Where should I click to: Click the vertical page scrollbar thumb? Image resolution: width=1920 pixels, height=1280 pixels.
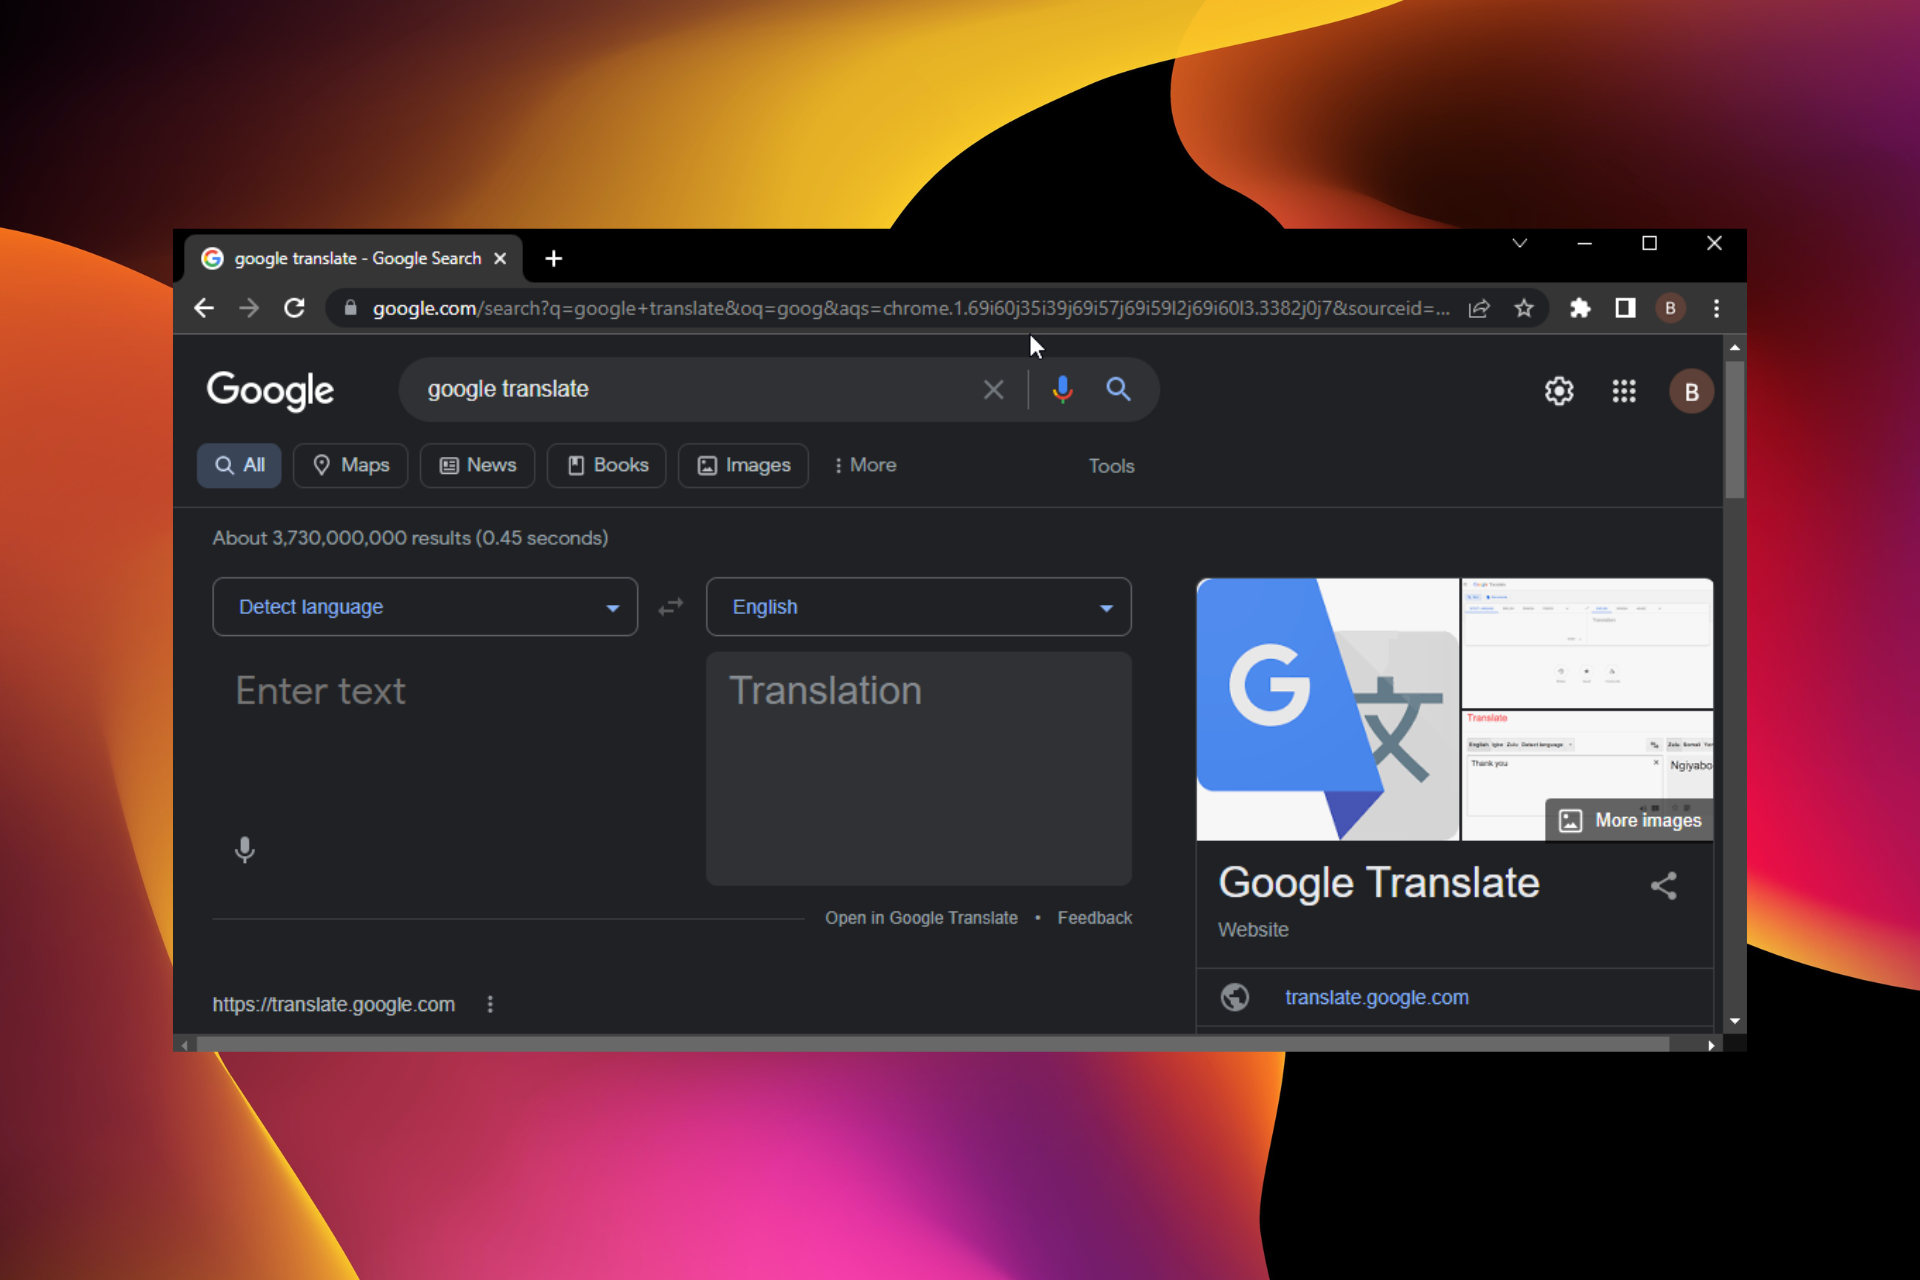pos(1735,430)
